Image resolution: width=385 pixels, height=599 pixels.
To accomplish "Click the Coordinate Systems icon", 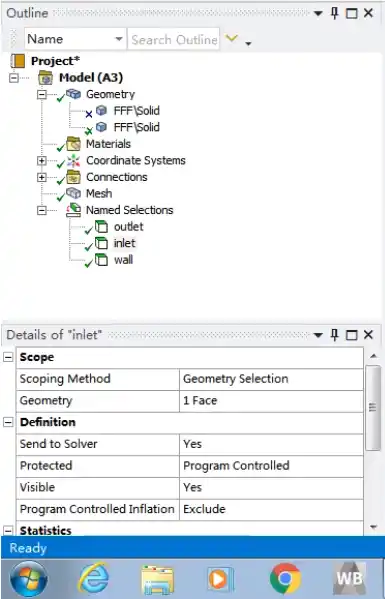I will [73, 160].
